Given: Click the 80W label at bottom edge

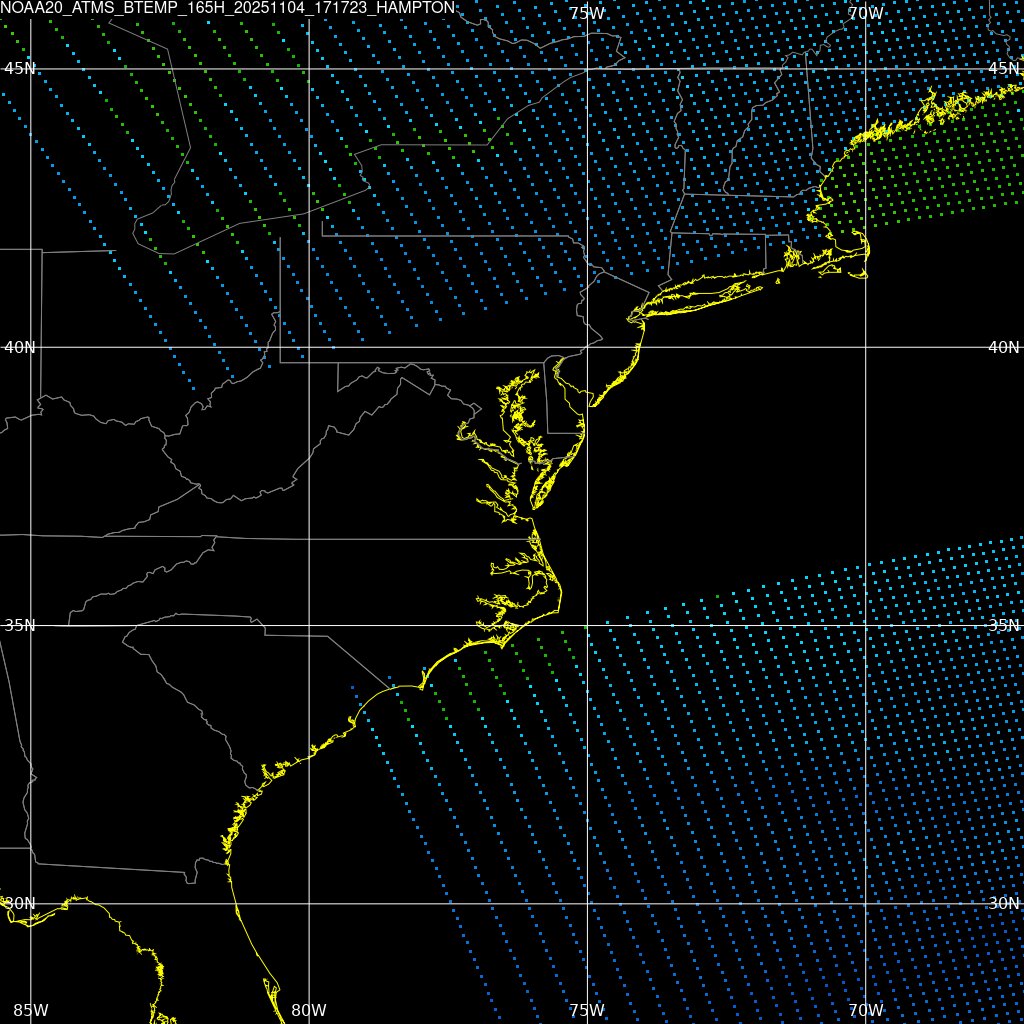Looking at the screenshot, I should [308, 1010].
